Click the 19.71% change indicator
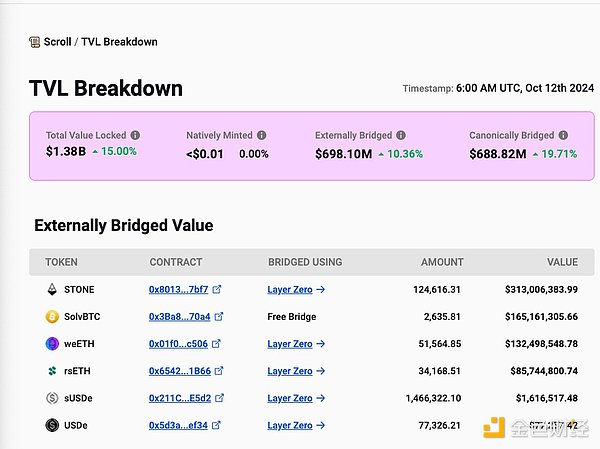 (555, 154)
